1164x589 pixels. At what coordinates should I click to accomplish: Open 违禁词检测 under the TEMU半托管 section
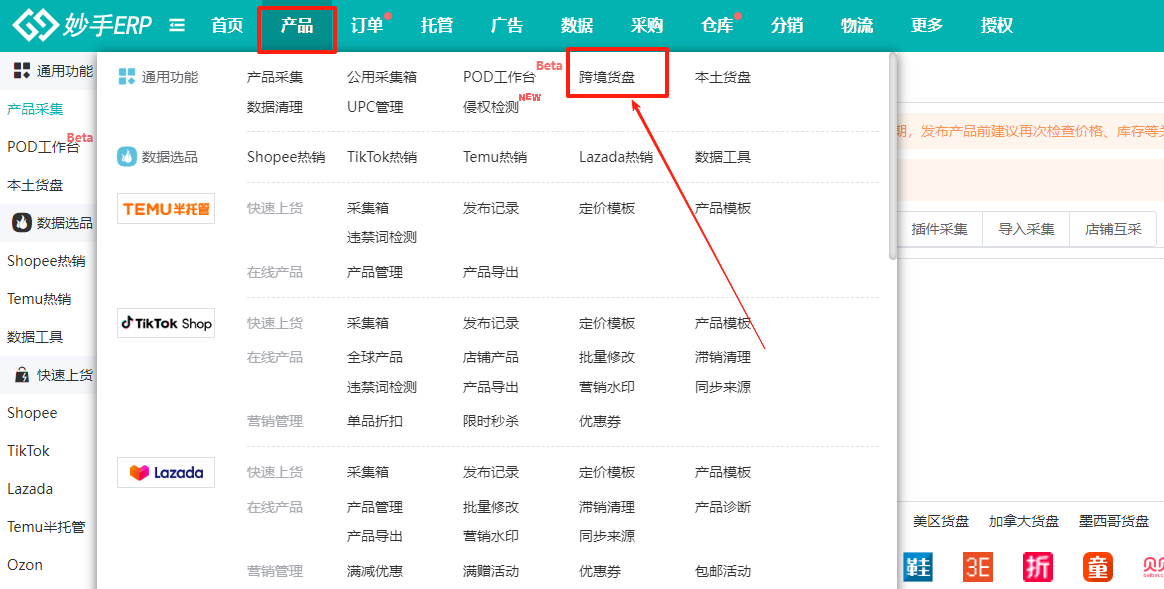(382, 238)
